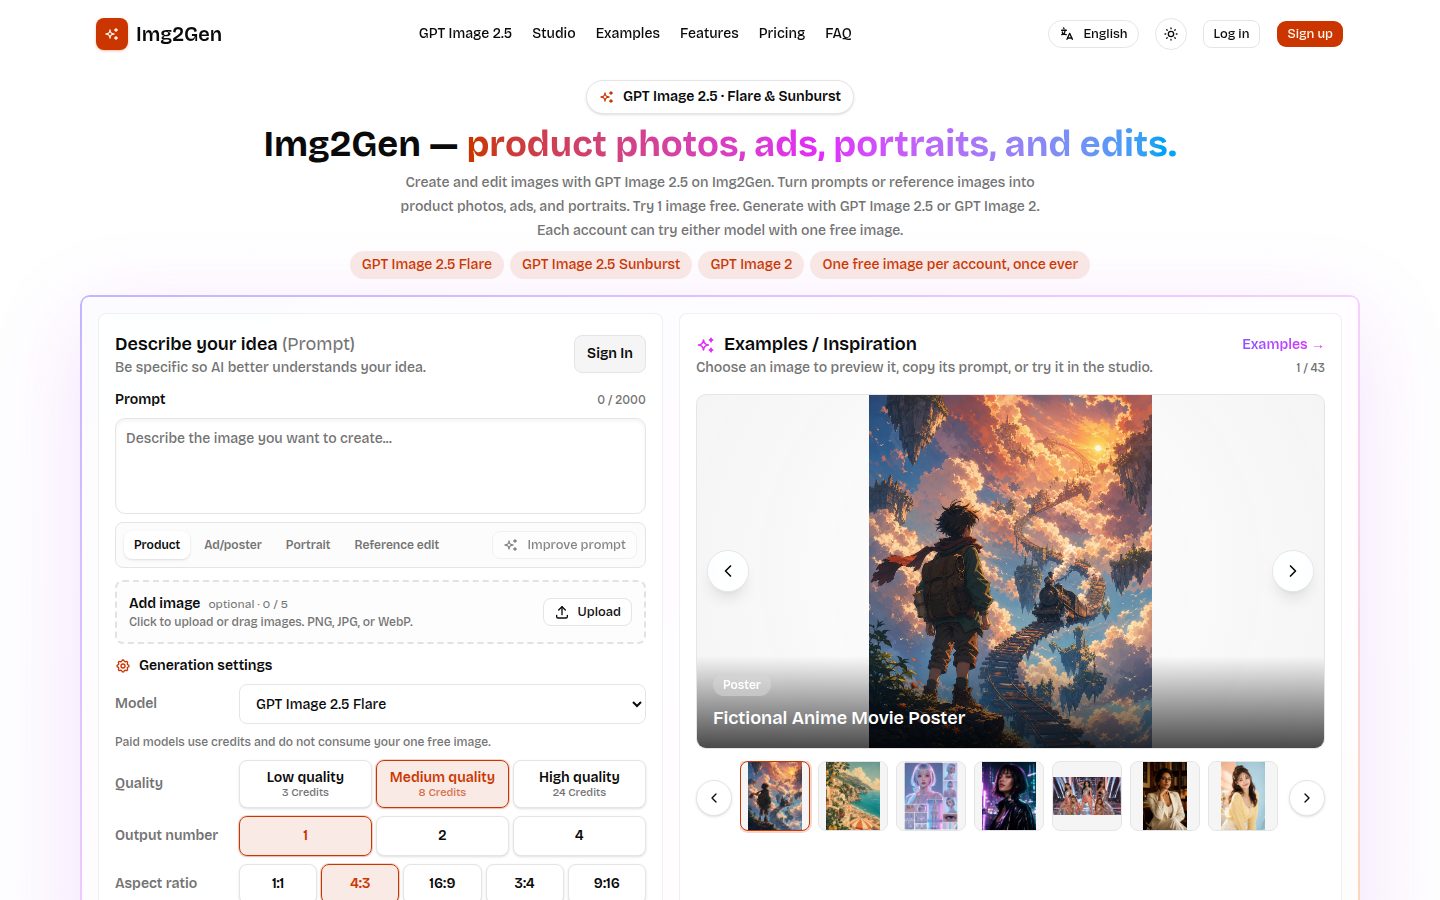Follow the purple Examples → link
Image resolution: width=1440 pixels, height=900 pixels.
[1283, 344]
